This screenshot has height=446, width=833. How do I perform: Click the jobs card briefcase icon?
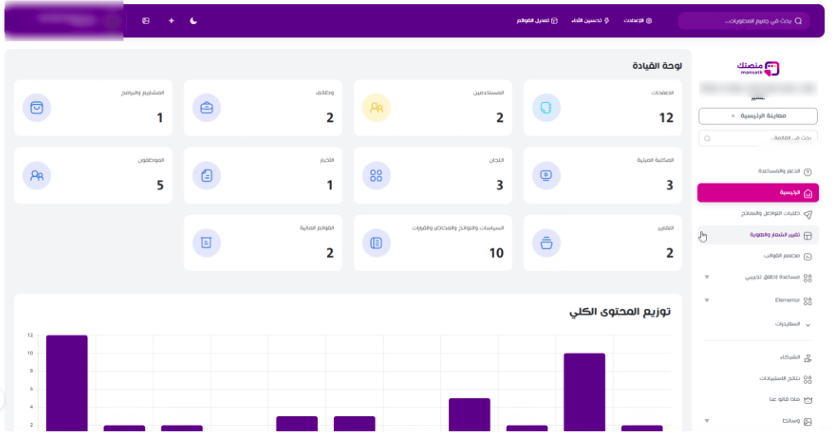tap(206, 108)
